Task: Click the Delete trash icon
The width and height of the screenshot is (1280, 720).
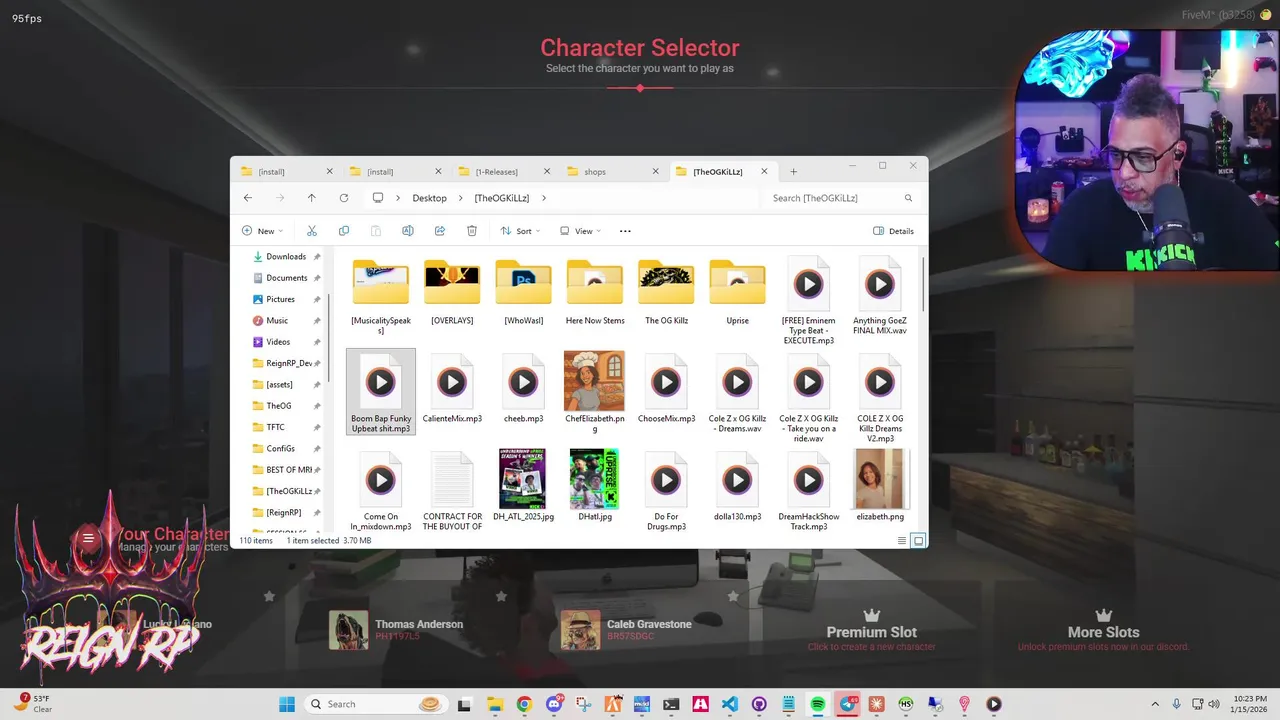Action: (472, 231)
